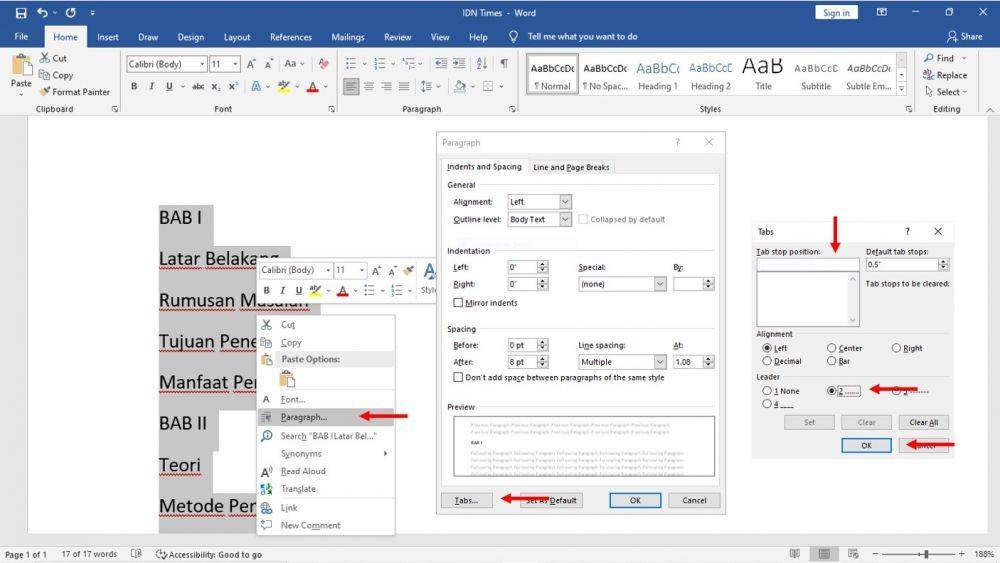This screenshot has height=563, width=1000.
Task: Select Center alignment radio in Tabs dialog
Action: [x=832, y=348]
